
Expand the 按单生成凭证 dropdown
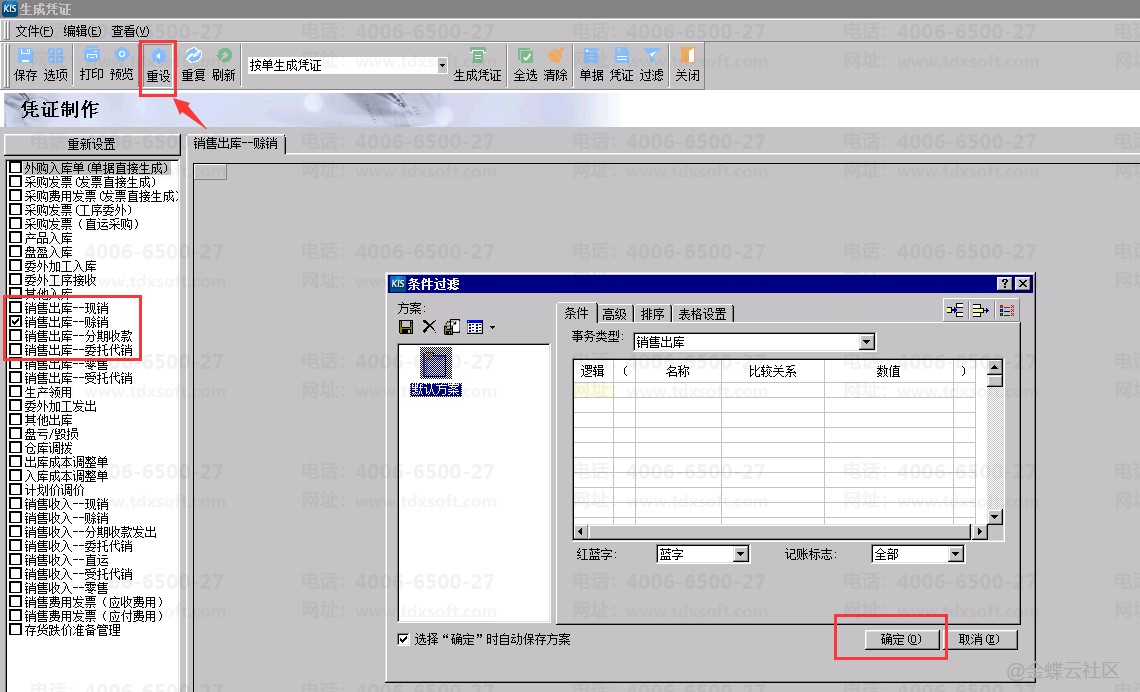(442, 66)
